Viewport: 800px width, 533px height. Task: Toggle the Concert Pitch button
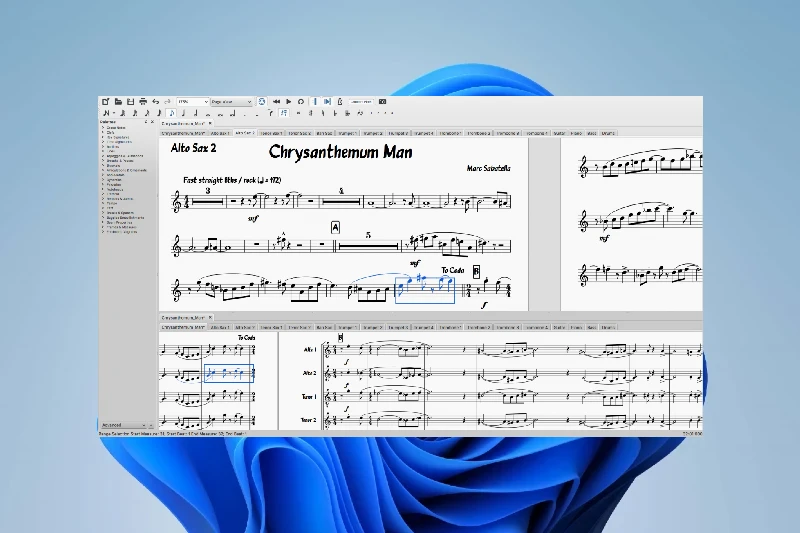[x=361, y=102]
